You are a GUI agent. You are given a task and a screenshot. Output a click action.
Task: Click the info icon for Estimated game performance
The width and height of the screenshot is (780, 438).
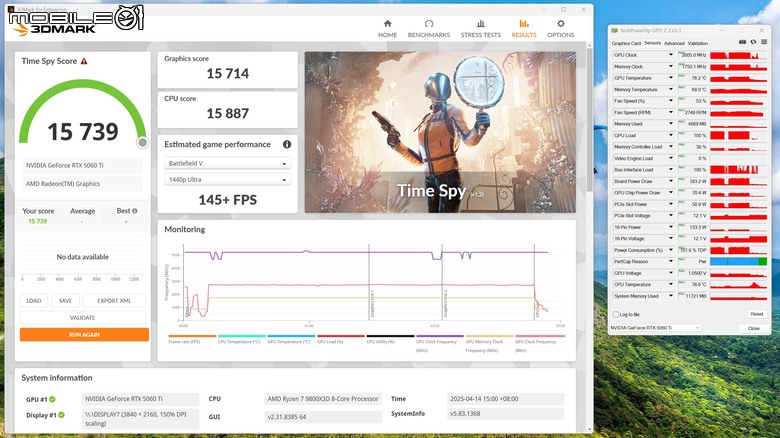pyautogui.click(x=287, y=144)
